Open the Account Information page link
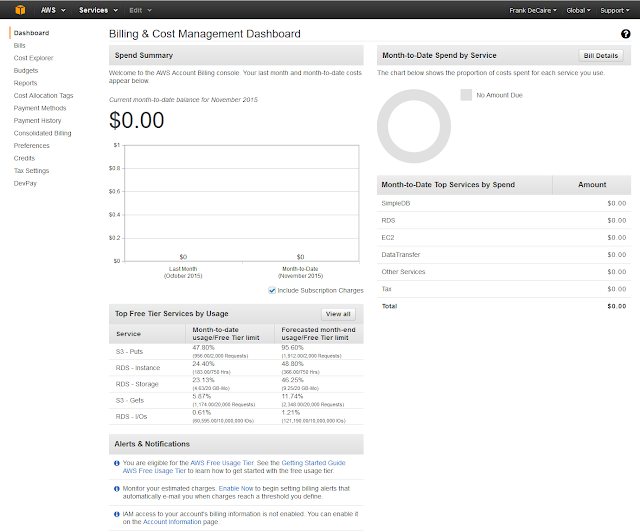640x532 pixels. tap(172, 522)
